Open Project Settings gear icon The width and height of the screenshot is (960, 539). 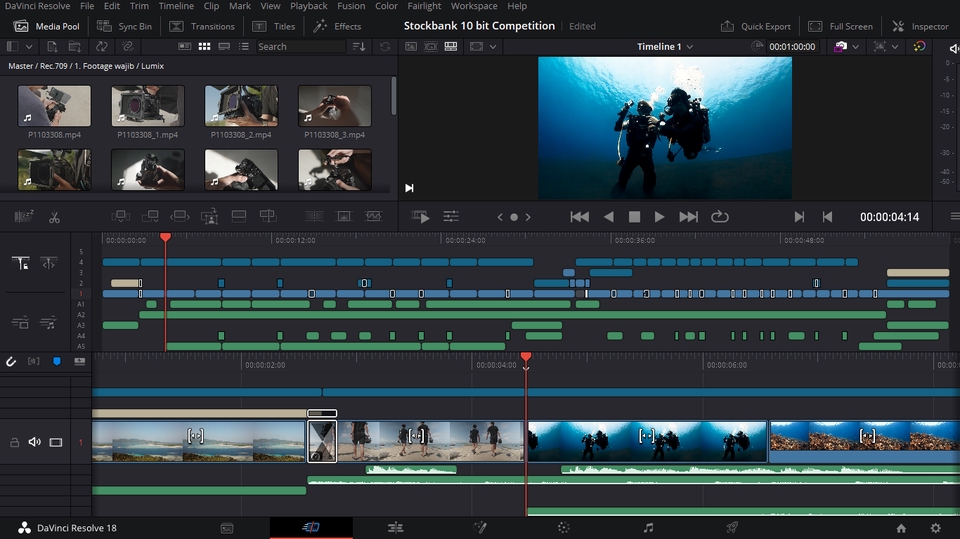click(936, 528)
